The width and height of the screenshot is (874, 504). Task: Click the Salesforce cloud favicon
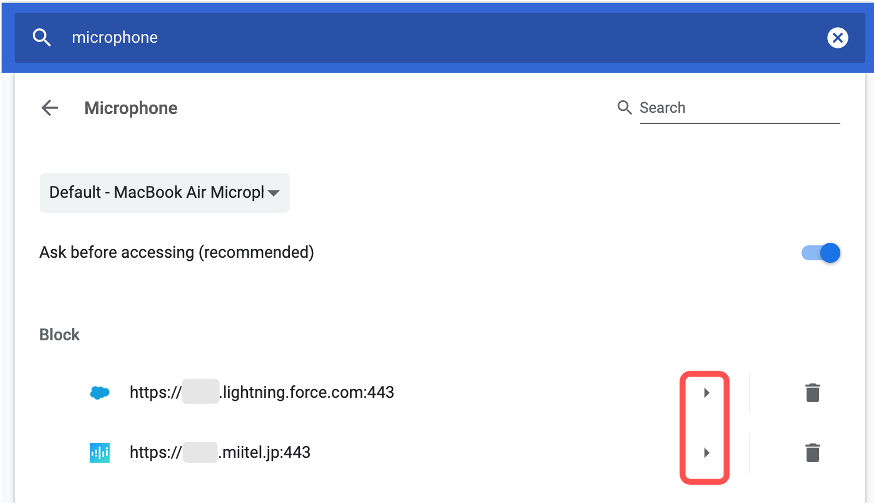pos(99,393)
